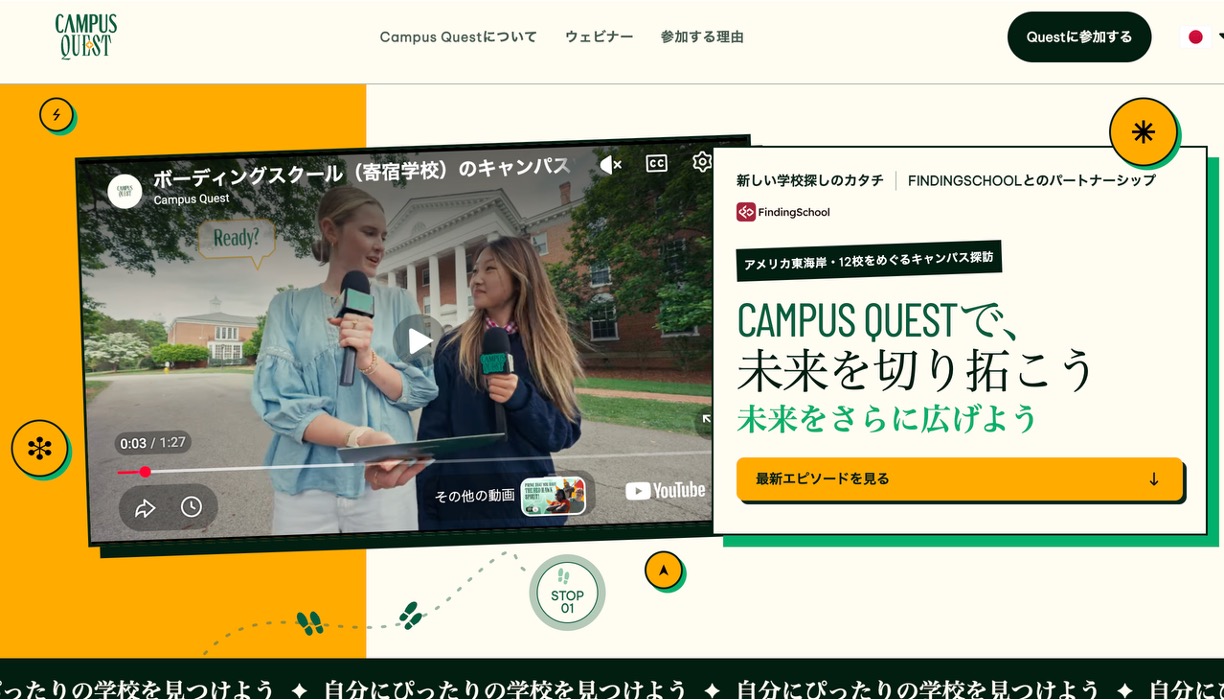The image size is (1224, 700).
Task: Click the 未来をさらに広げよう green text
Action: point(888,418)
